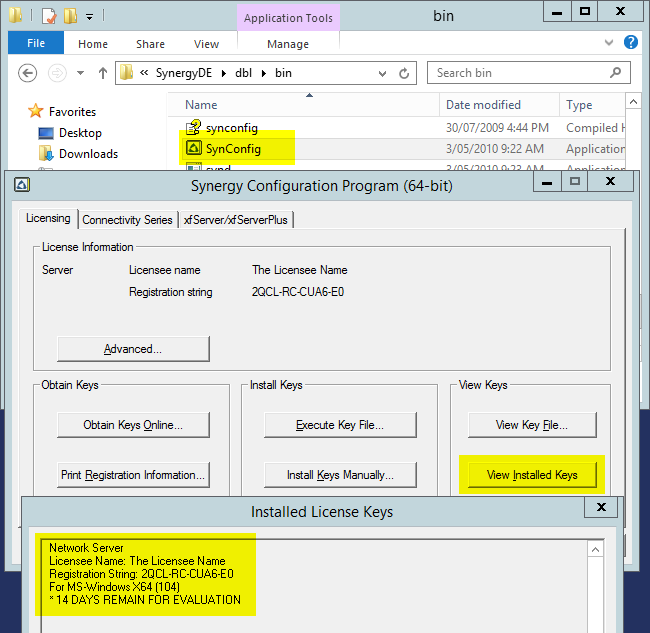Select SynergyDE in the address path

[184, 73]
